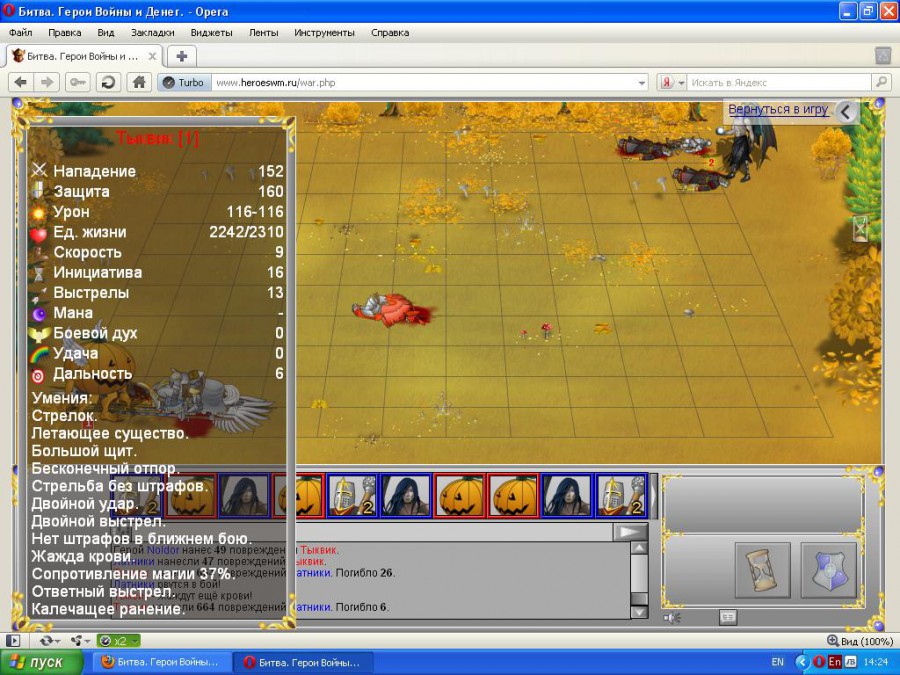This screenshot has height=675, width=900.
Task: Send chat message with arrow button
Action: tap(630, 532)
